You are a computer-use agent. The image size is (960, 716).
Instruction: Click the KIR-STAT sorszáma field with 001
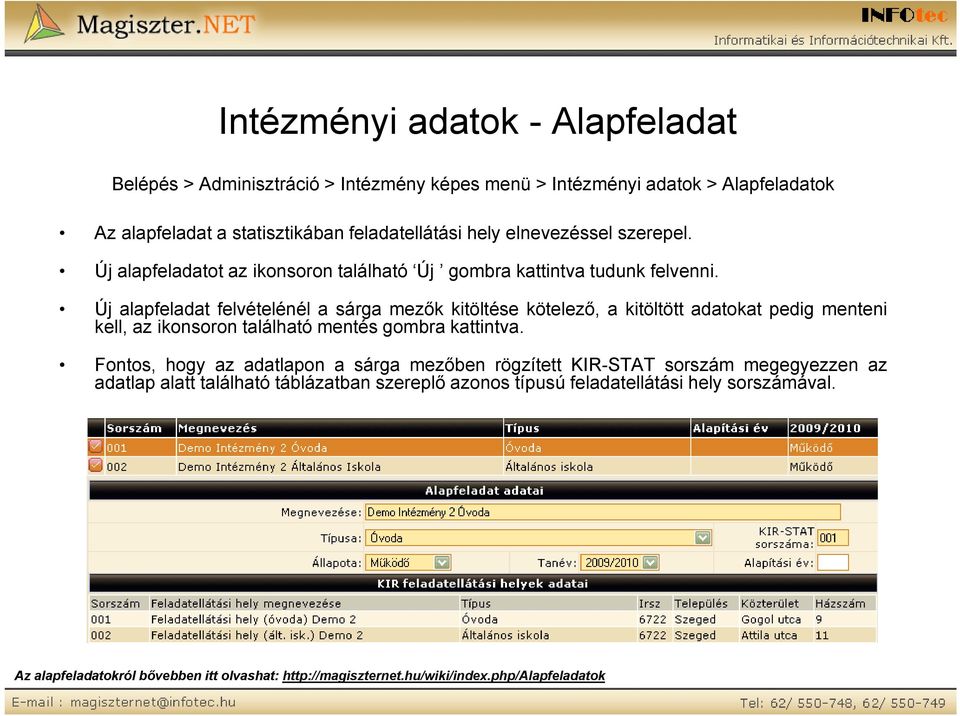833,538
